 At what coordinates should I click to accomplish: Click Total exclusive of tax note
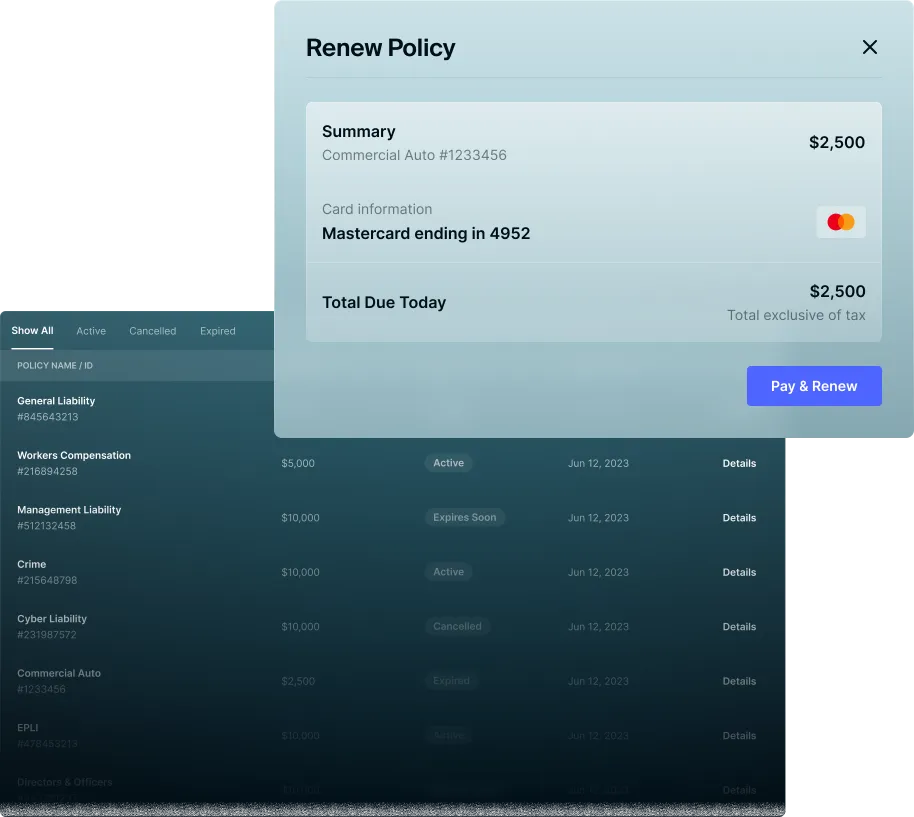click(x=796, y=315)
